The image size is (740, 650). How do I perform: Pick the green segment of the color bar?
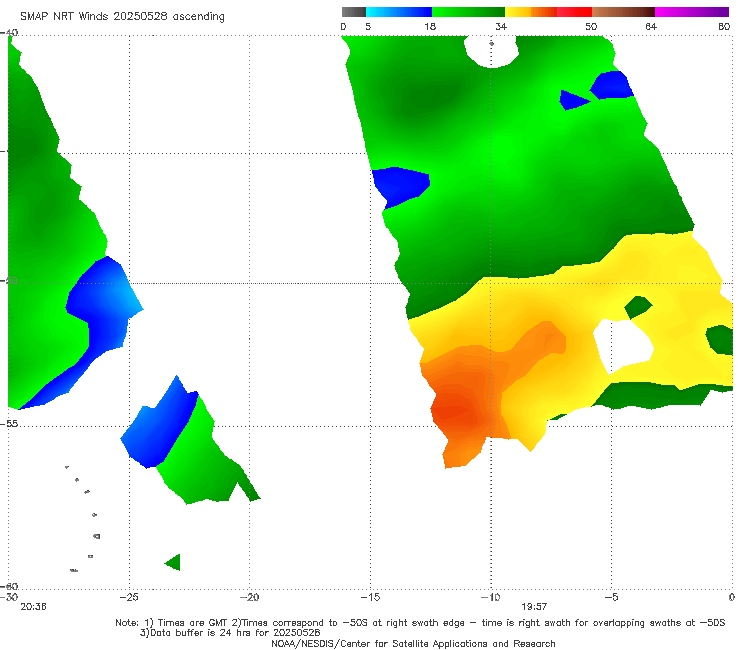[x=468, y=12]
